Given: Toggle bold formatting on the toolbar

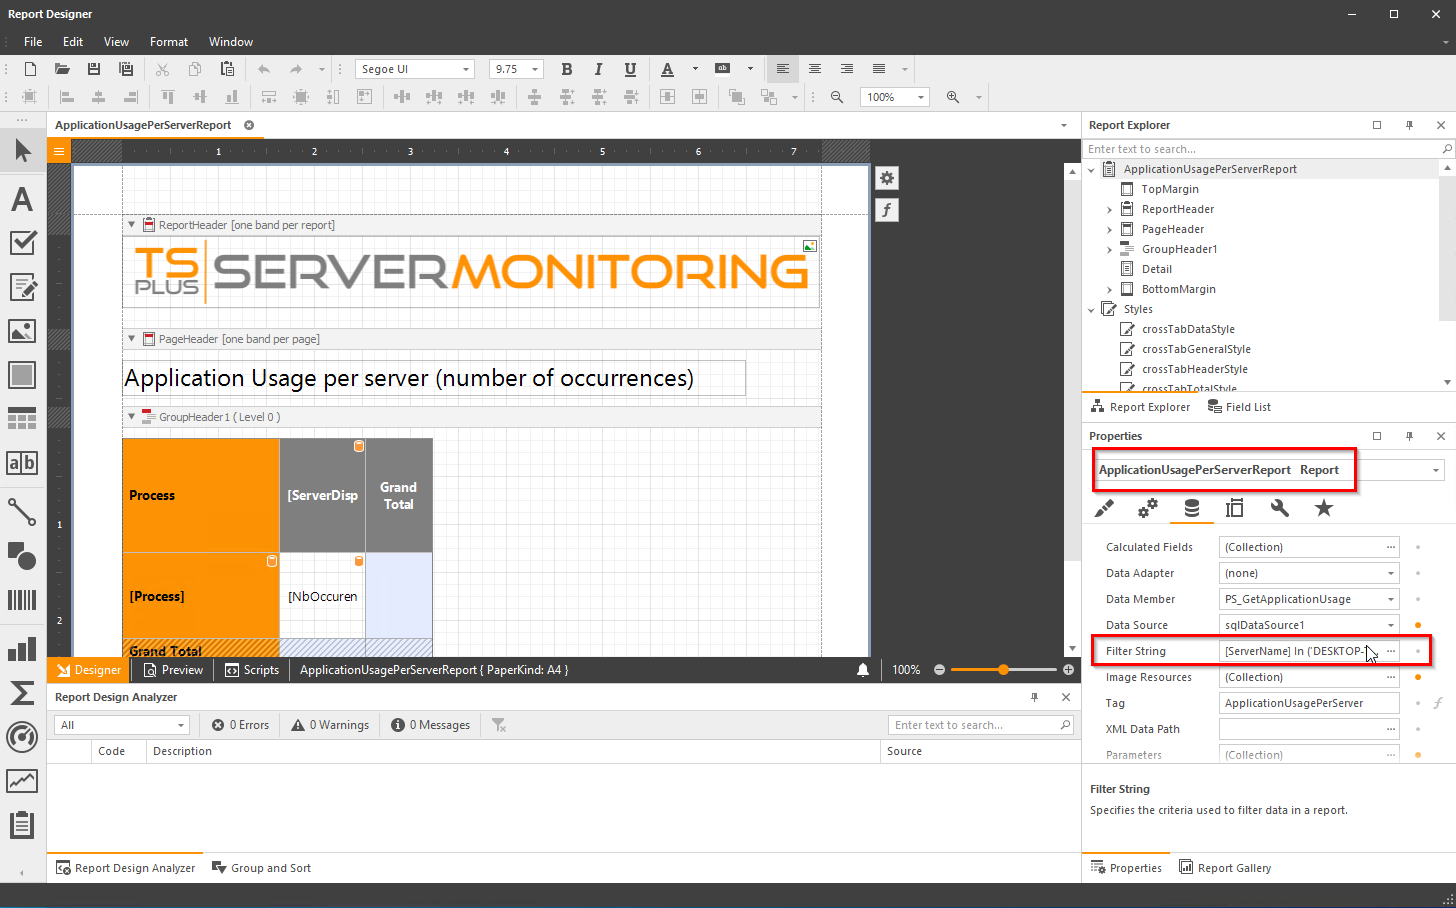Looking at the screenshot, I should pos(567,69).
